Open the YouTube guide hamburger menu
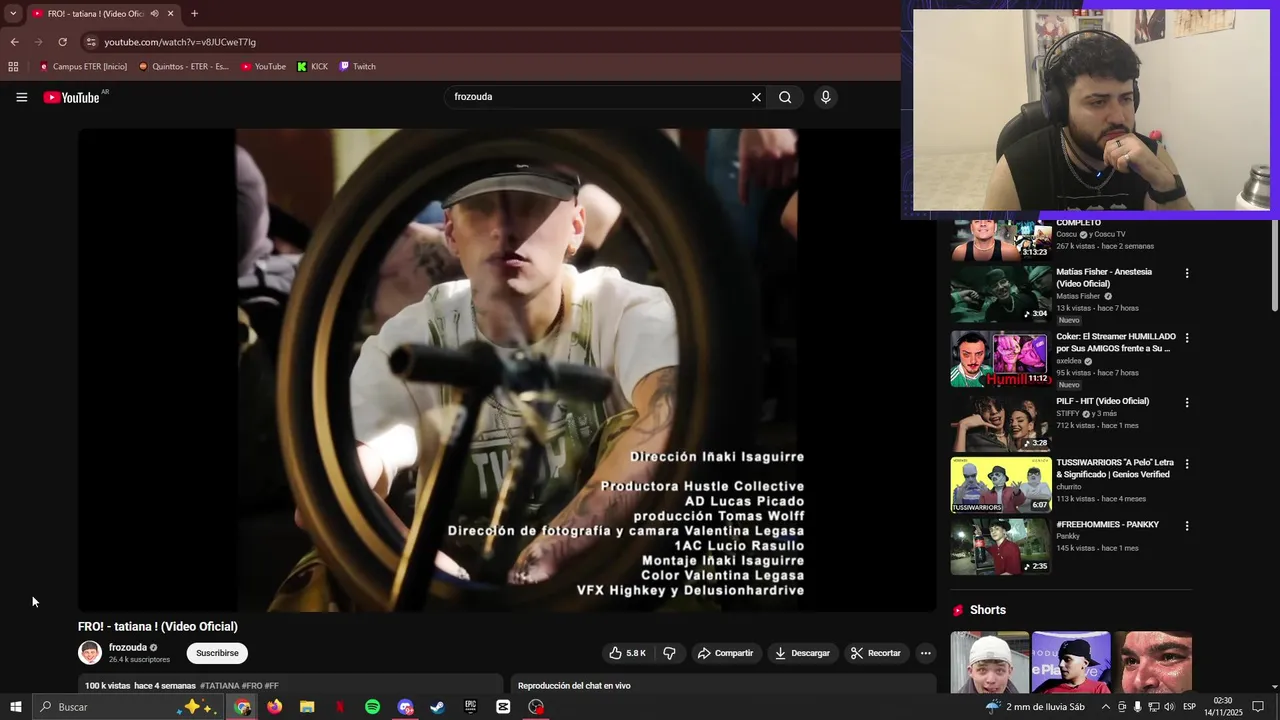 tap(21, 97)
